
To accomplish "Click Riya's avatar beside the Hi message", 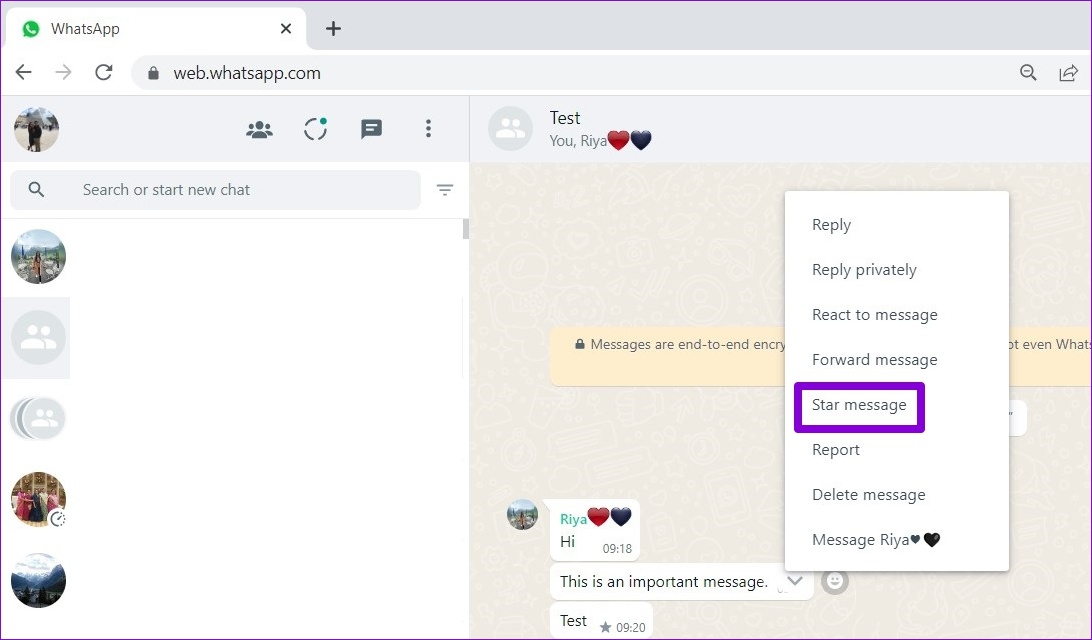I will [522, 515].
